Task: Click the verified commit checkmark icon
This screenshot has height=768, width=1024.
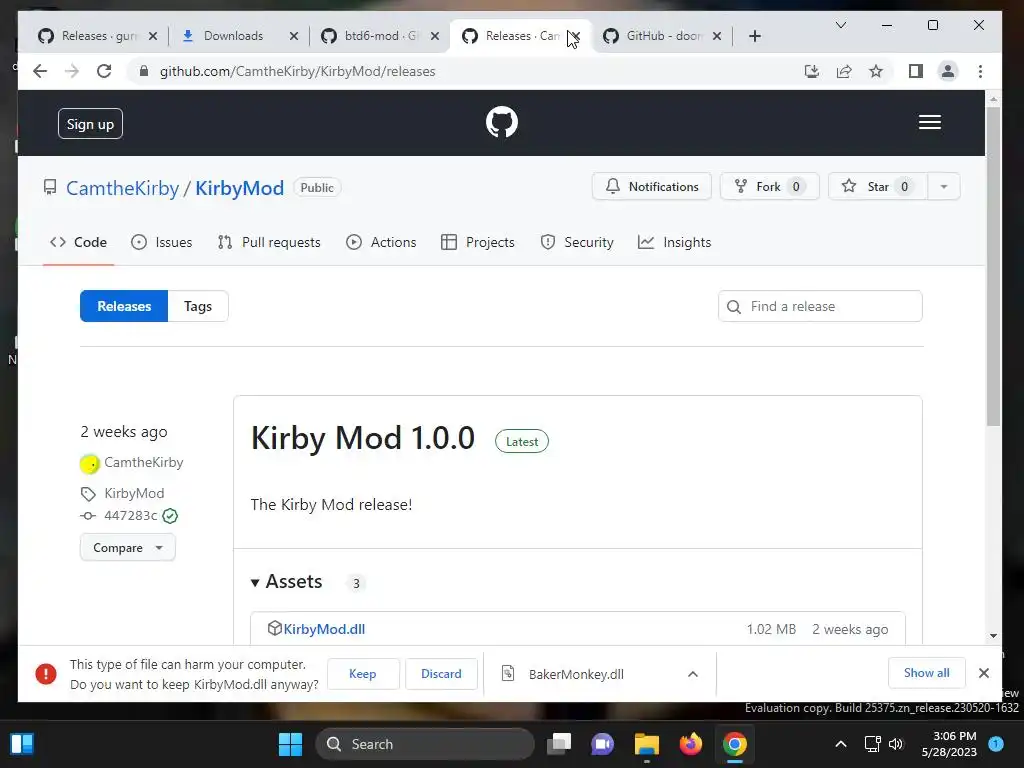Action: click(x=170, y=516)
